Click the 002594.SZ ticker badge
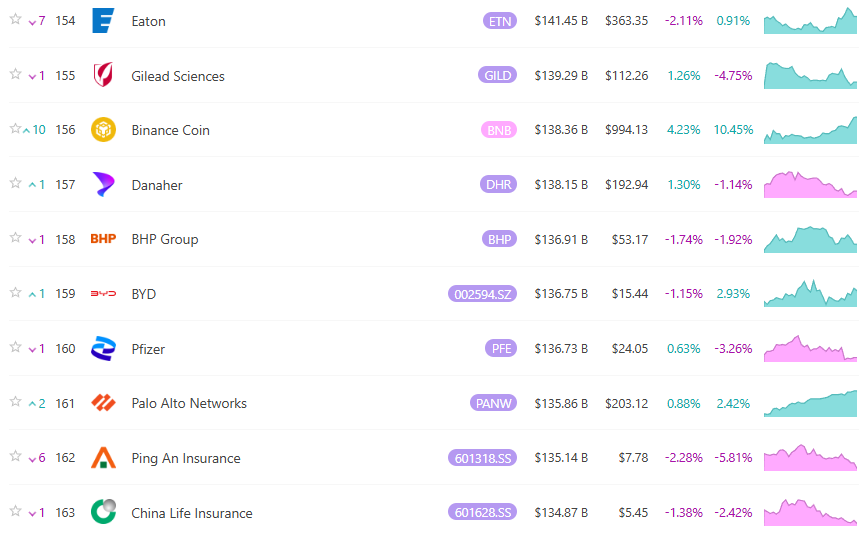 tap(482, 294)
